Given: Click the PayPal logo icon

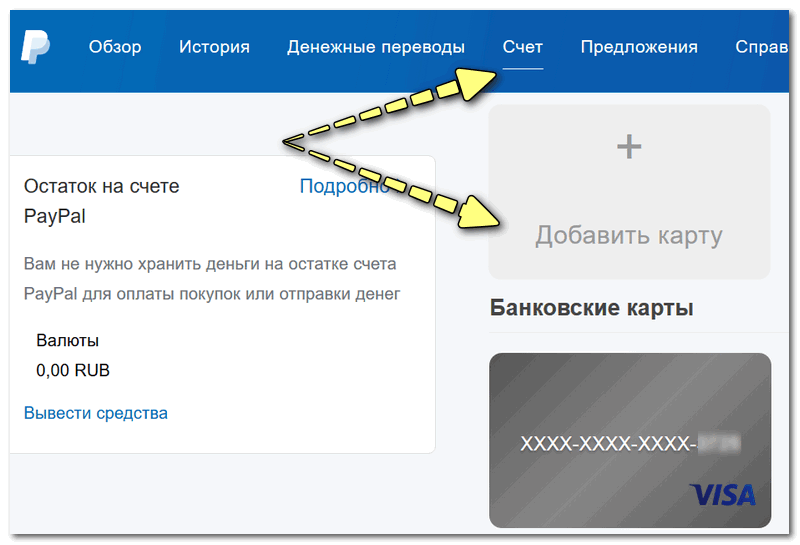Looking at the screenshot, I should [x=35, y=46].
